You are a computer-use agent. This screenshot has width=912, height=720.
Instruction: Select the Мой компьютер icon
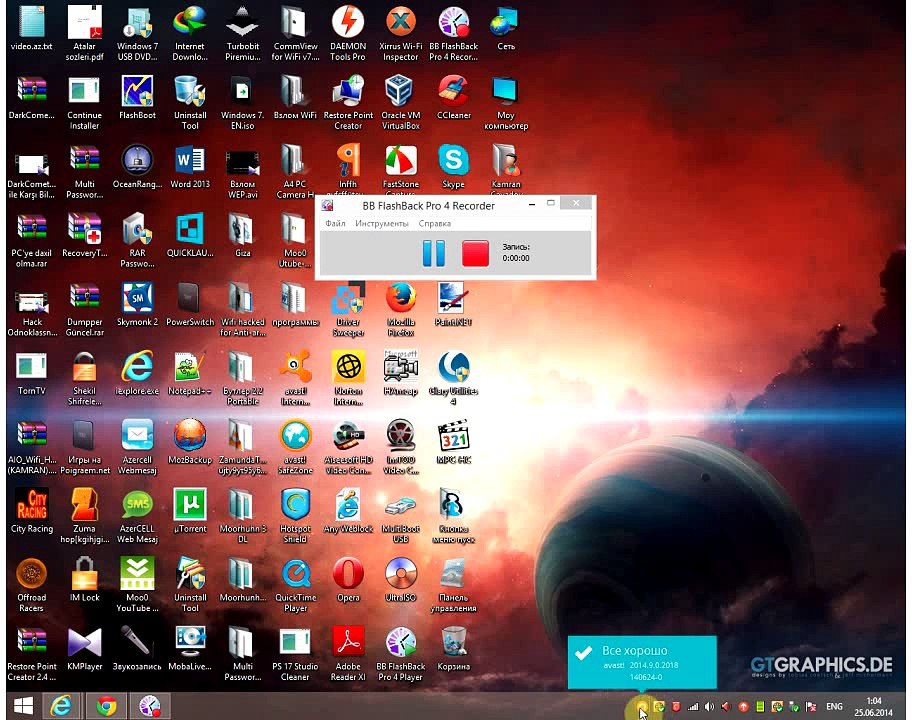pos(506,103)
